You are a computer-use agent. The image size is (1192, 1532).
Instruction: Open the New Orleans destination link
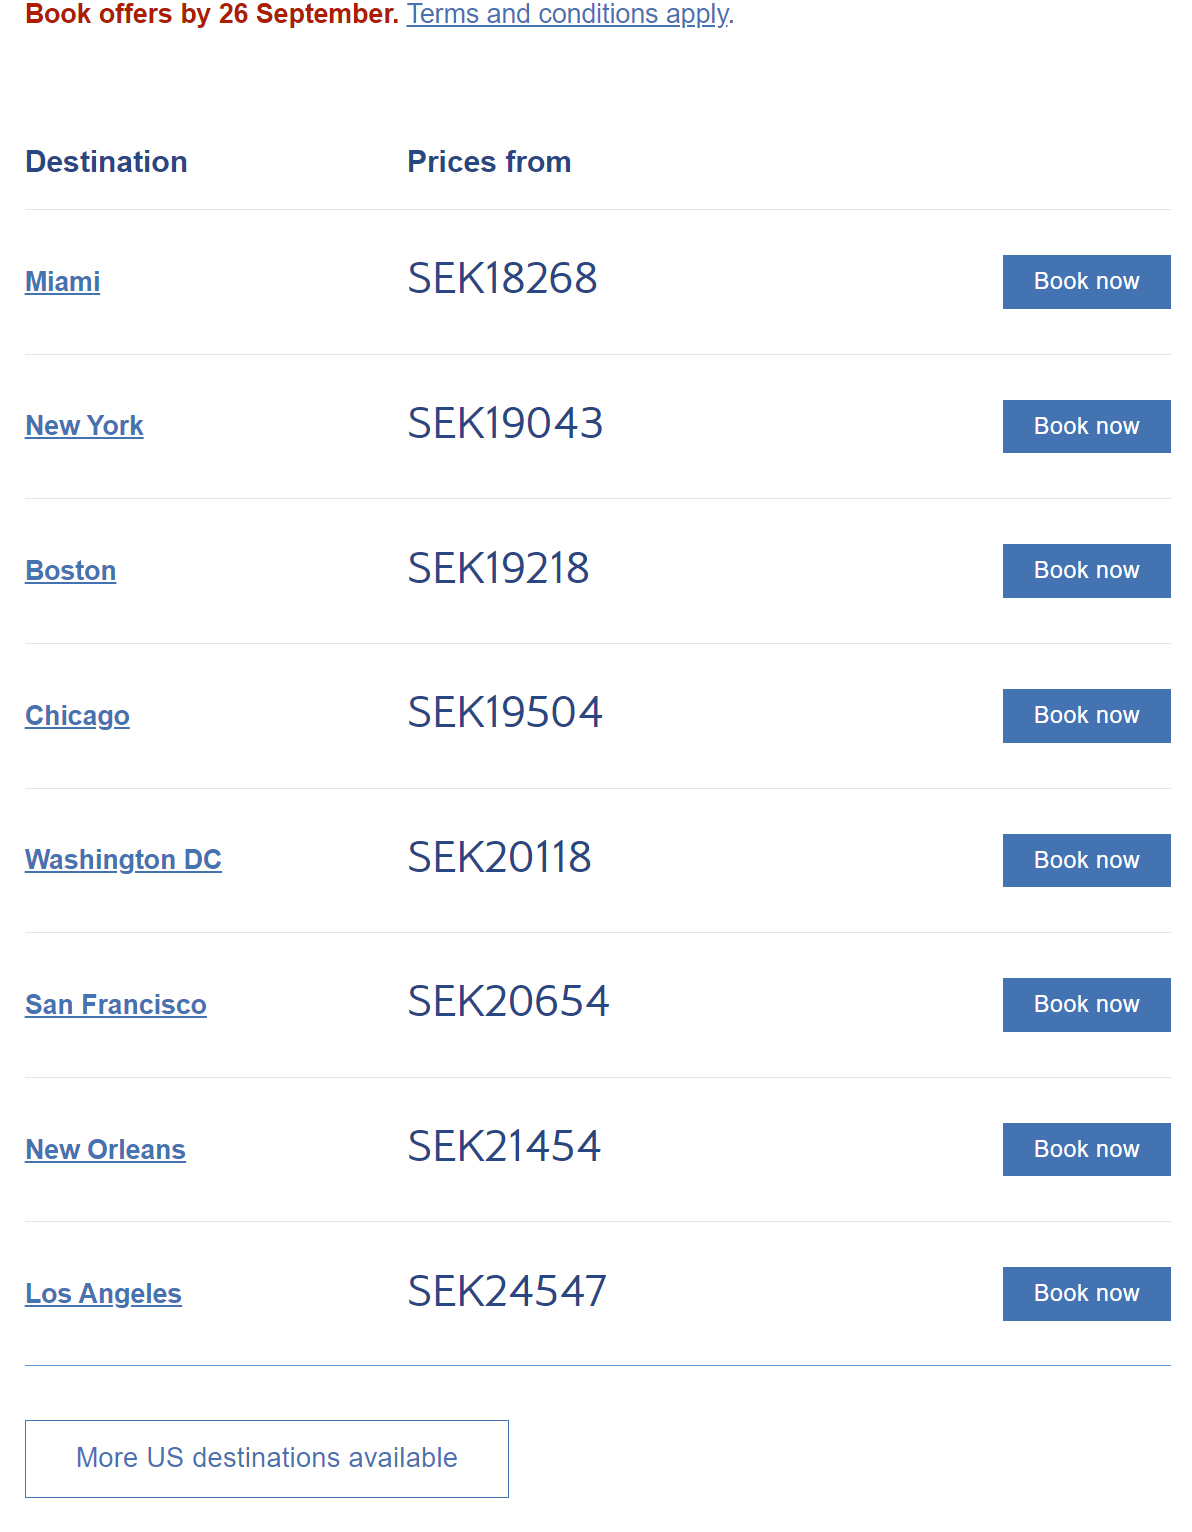coord(105,1150)
